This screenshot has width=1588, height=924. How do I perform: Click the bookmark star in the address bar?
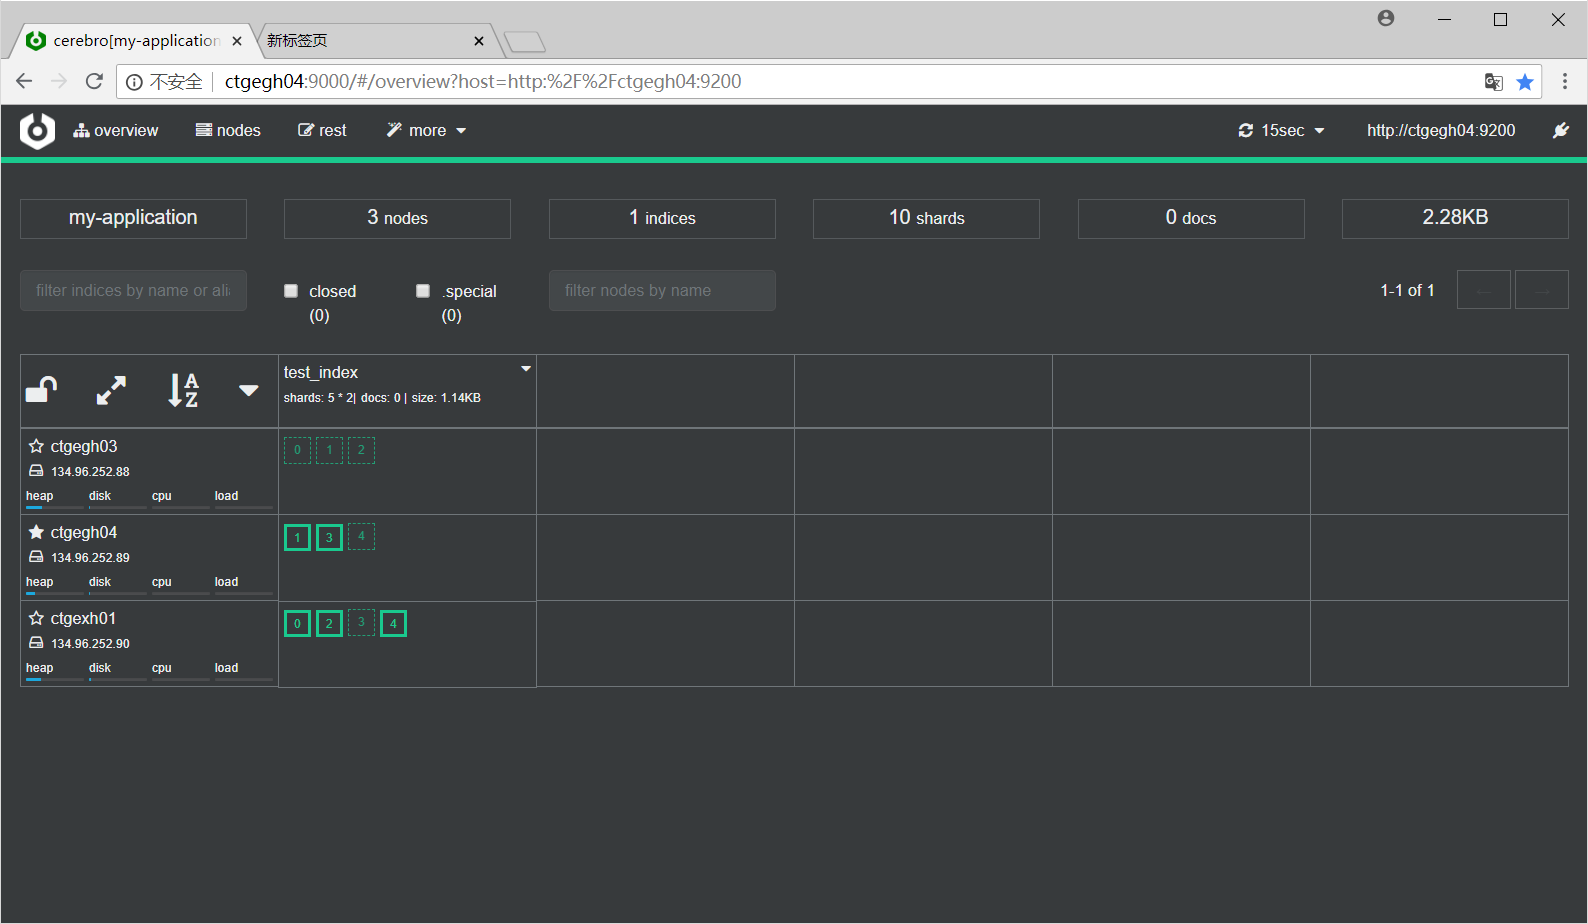pyautogui.click(x=1525, y=82)
